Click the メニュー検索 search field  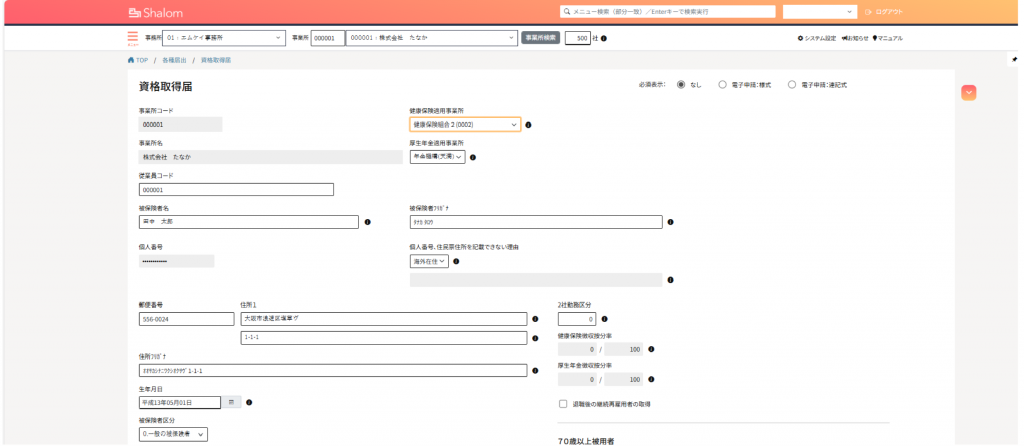click(668, 12)
